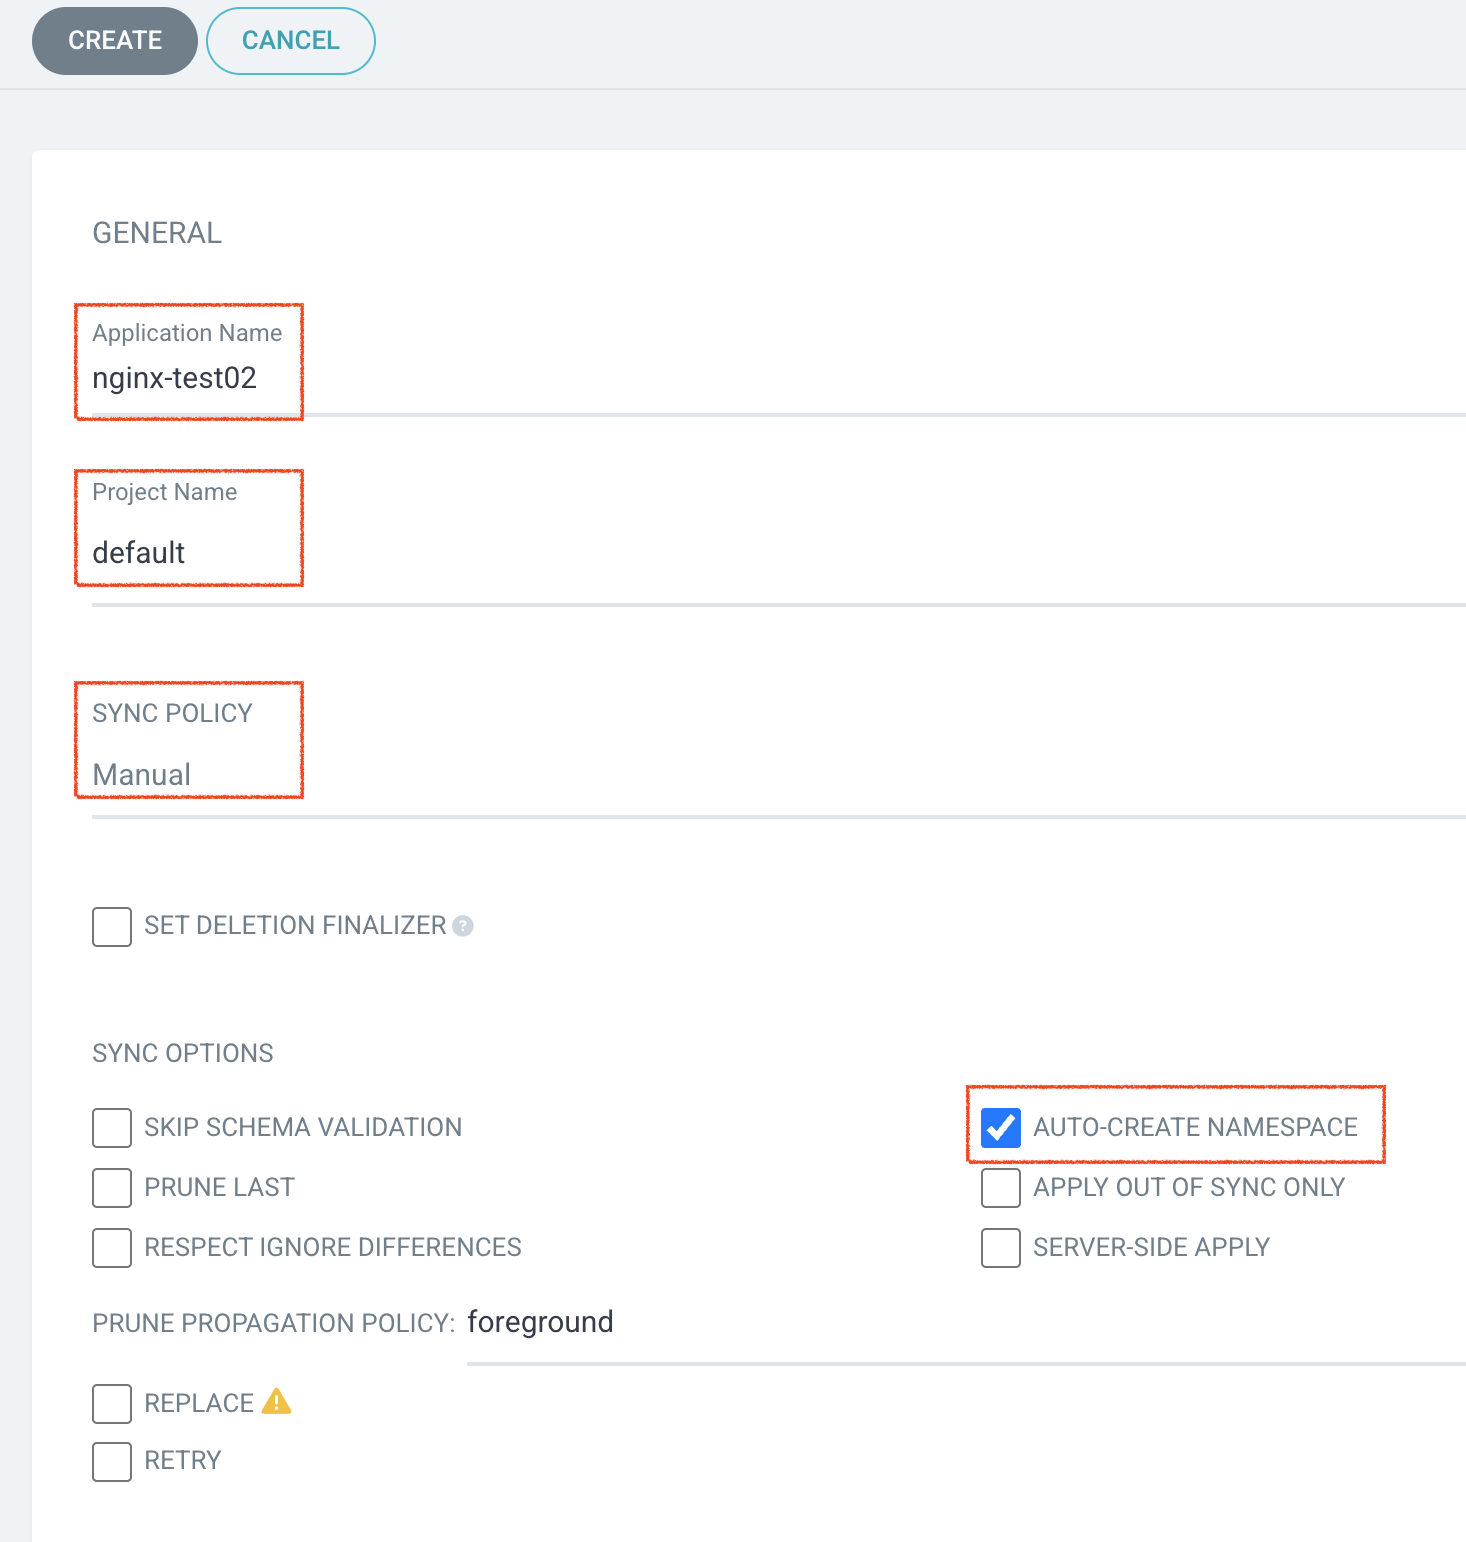Click the Skip Schema Validation label

tap(303, 1128)
